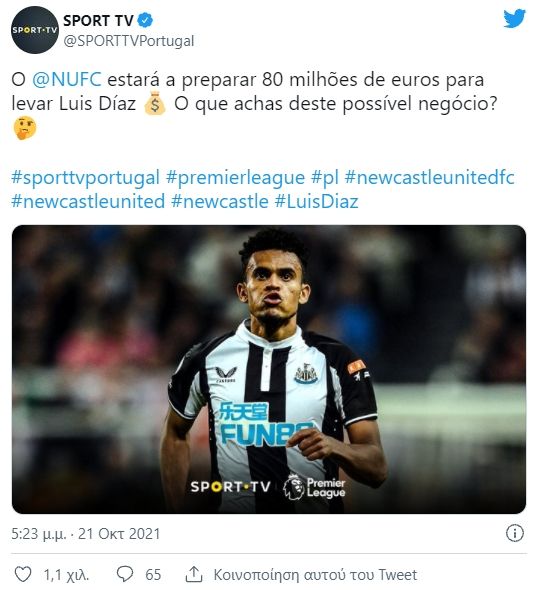Open the tweet info circle icon

[514, 533]
